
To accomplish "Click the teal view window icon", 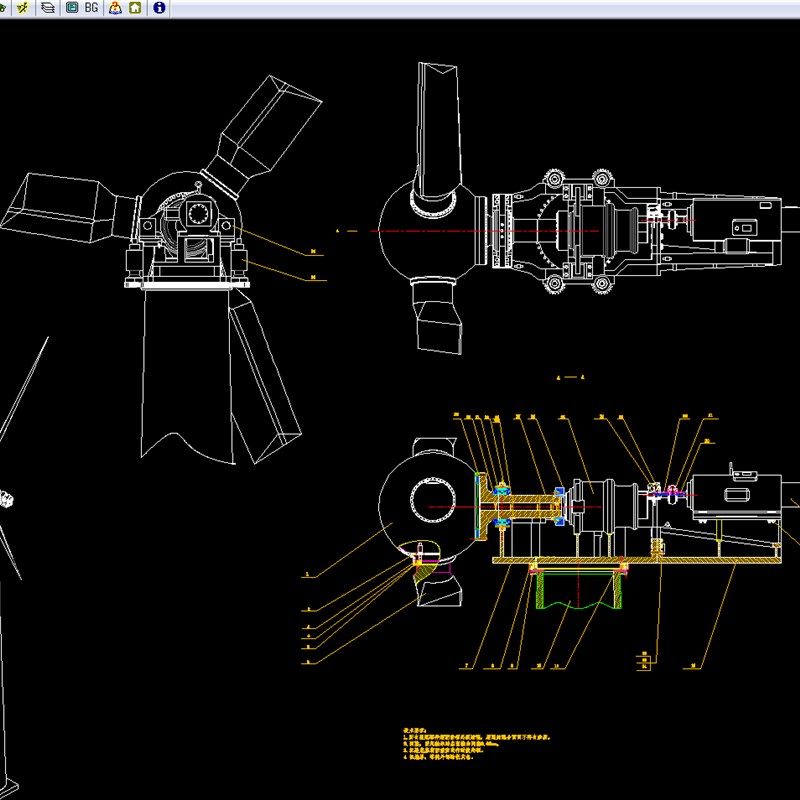I will pyautogui.click(x=71, y=8).
